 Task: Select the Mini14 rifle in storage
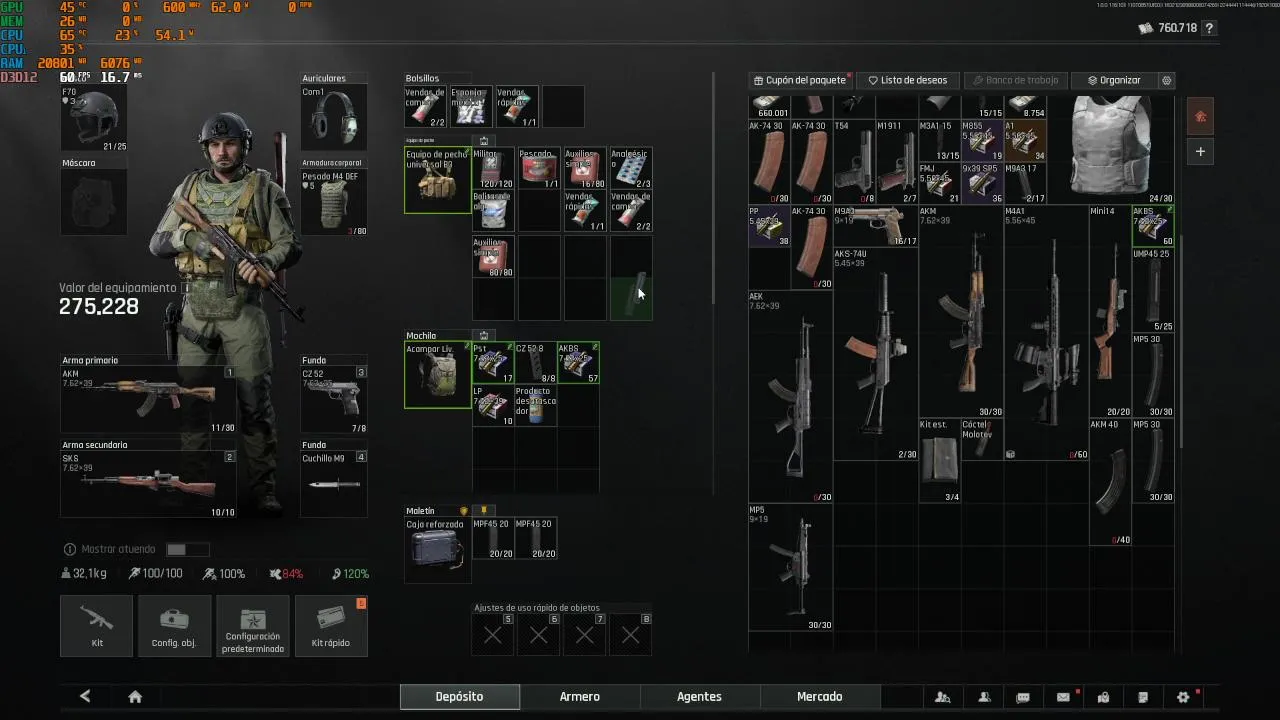pyautogui.click(x=1110, y=312)
